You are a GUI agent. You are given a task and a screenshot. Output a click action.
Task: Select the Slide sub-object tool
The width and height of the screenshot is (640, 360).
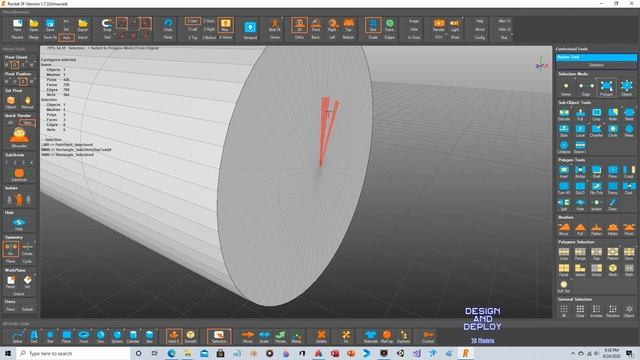pos(564,129)
